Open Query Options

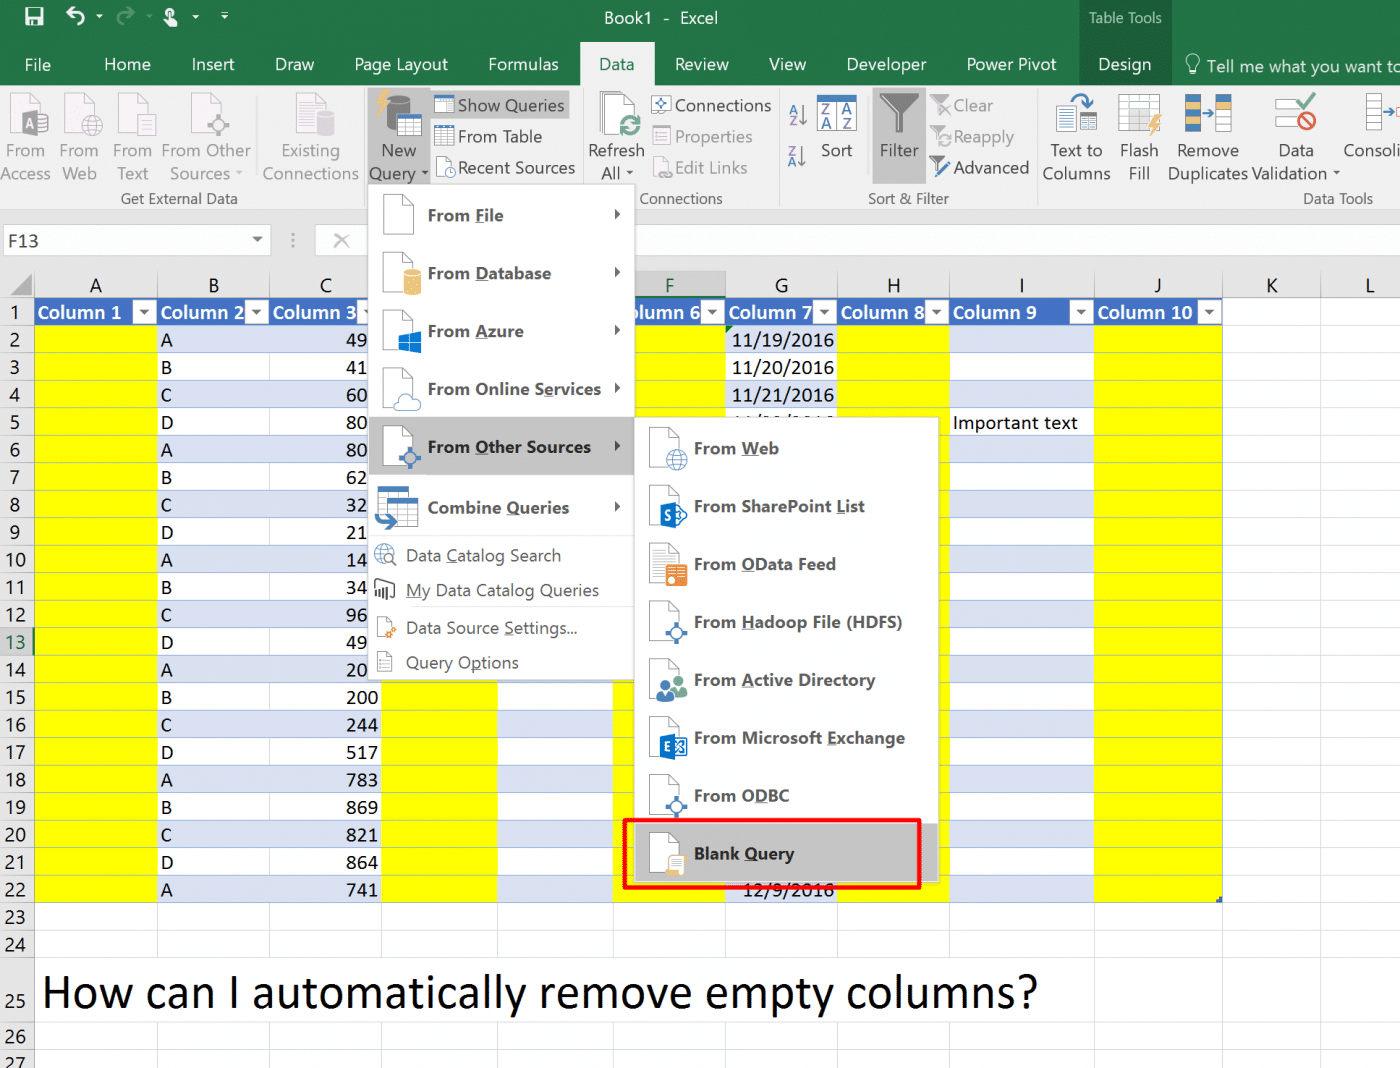click(x=501, y=663)
